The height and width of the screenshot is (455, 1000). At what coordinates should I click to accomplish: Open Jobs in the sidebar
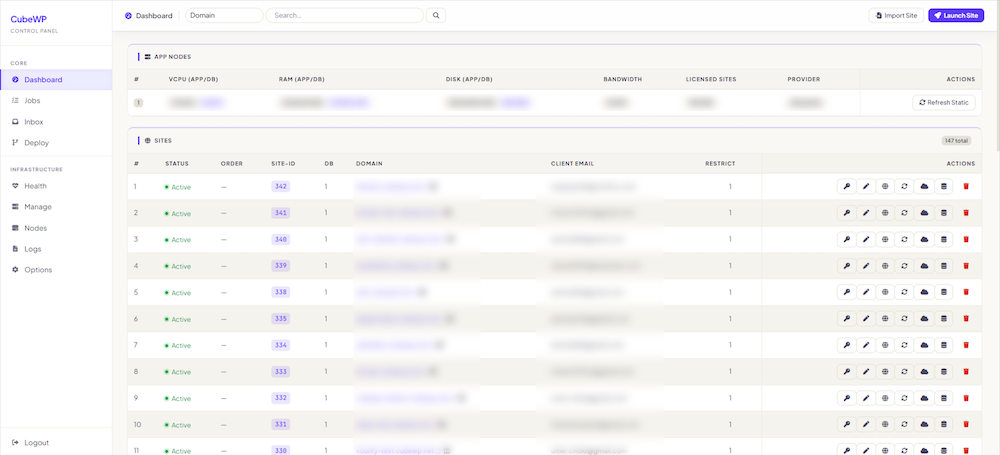click(56, 101)
